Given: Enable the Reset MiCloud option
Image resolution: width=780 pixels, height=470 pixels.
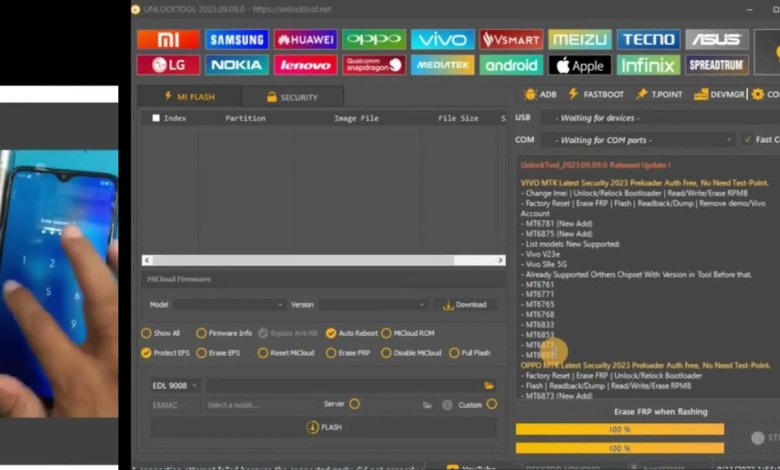Looking at the screenshot, I should point(286,353).
